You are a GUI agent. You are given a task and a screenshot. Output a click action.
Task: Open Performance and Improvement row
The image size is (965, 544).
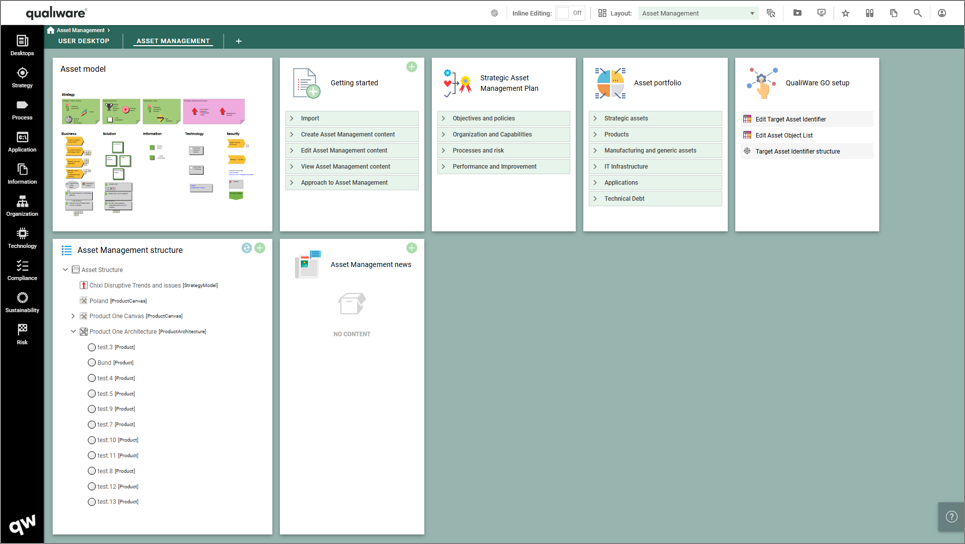pyautogui.click(x=503, y=166)
